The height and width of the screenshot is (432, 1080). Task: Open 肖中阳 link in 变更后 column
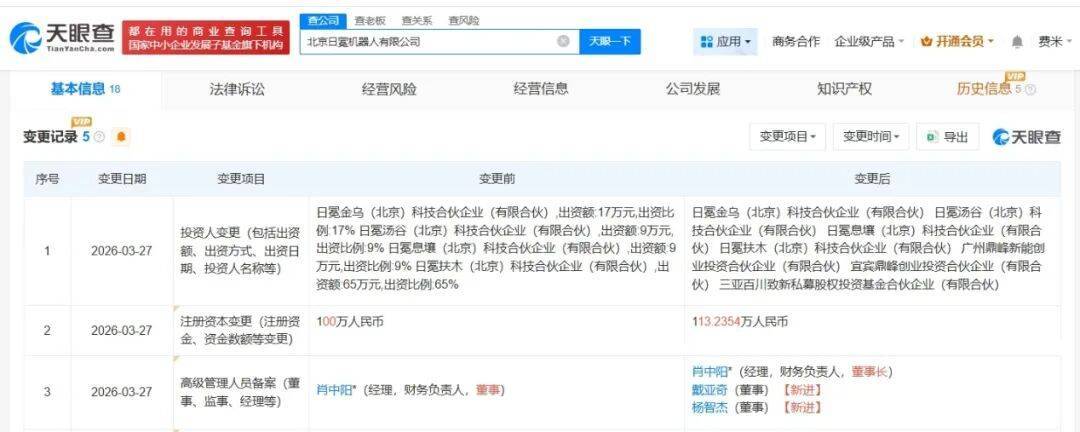click(711, 372)
